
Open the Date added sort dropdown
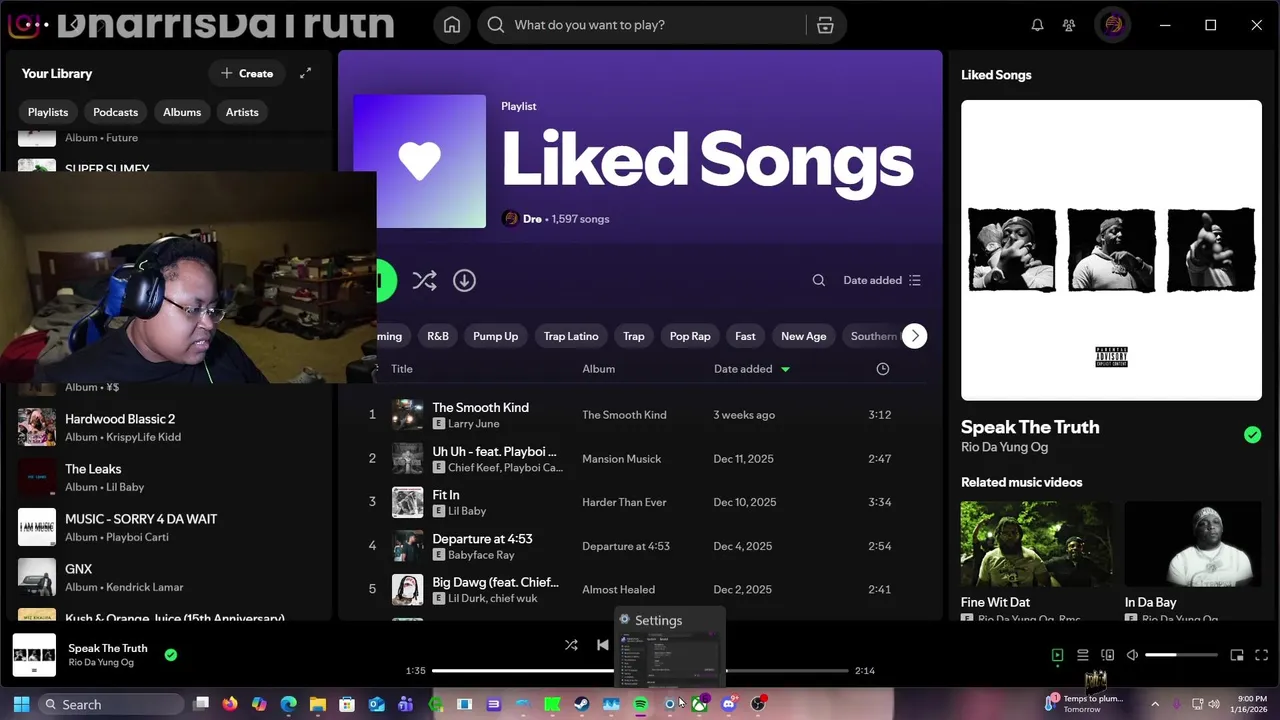pos(882,281)
